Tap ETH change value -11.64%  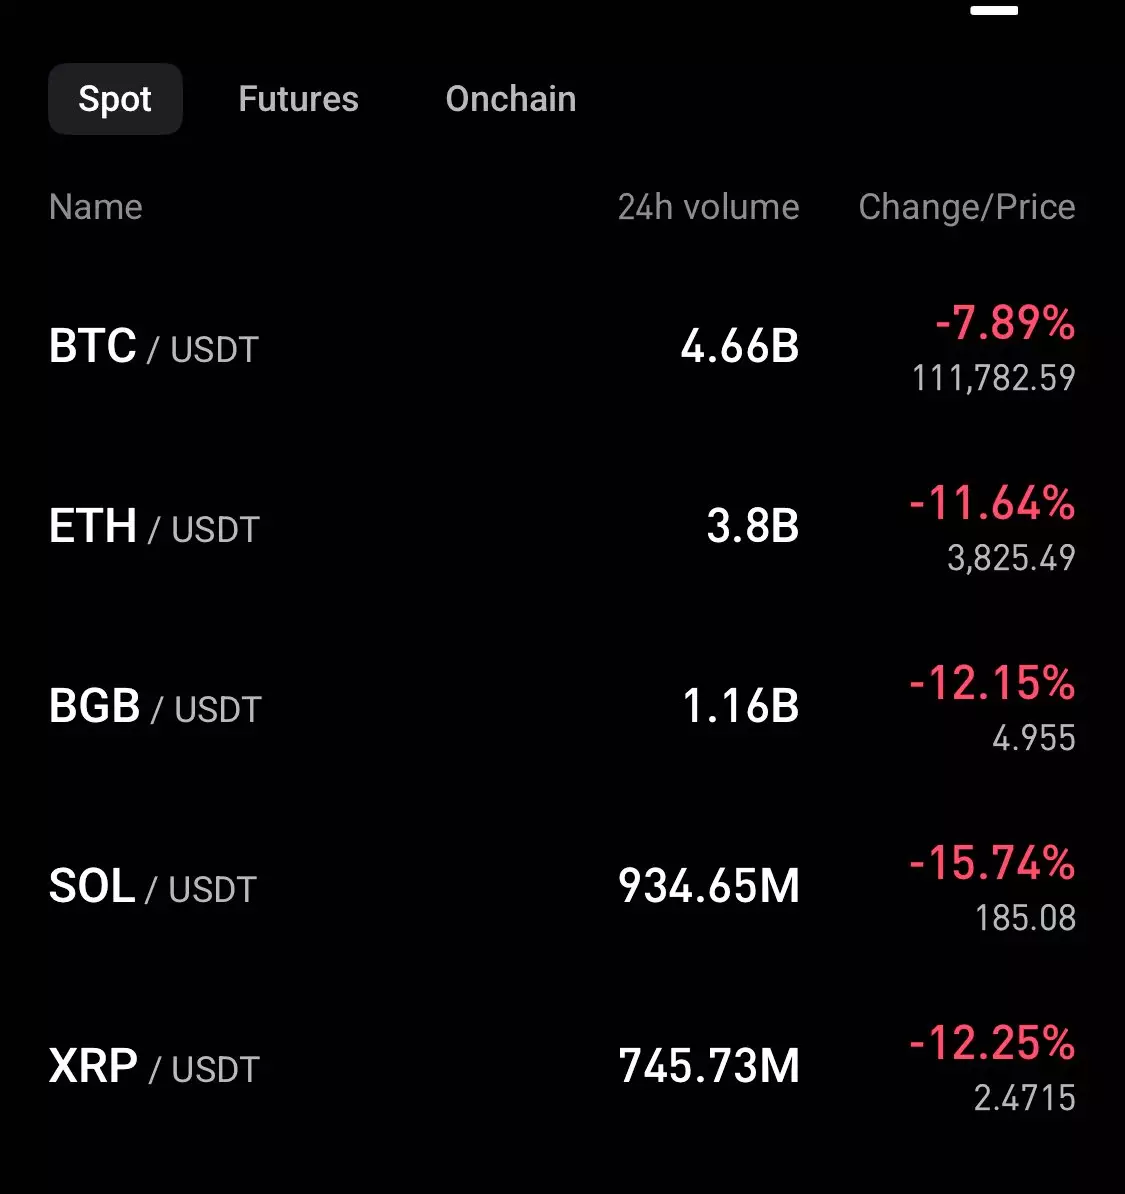(x=992, y=503)
